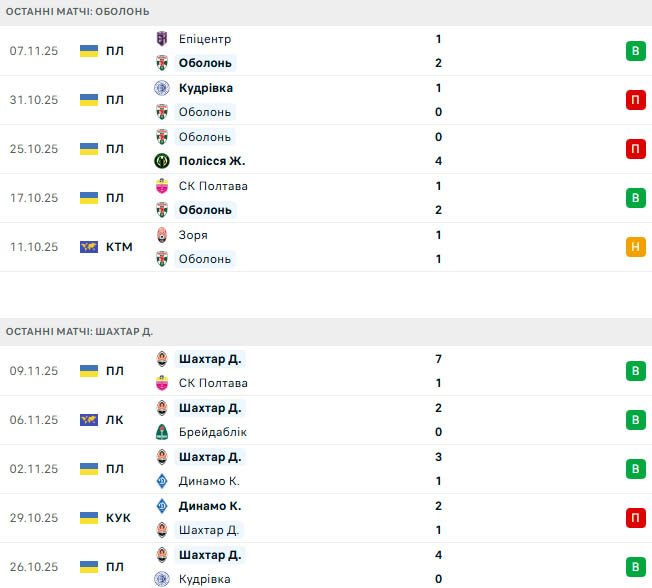The height and width of the screenshot is (588, 652).
Task: Select the Останні матчі: Оболонь section header
Action: [78, 11]
